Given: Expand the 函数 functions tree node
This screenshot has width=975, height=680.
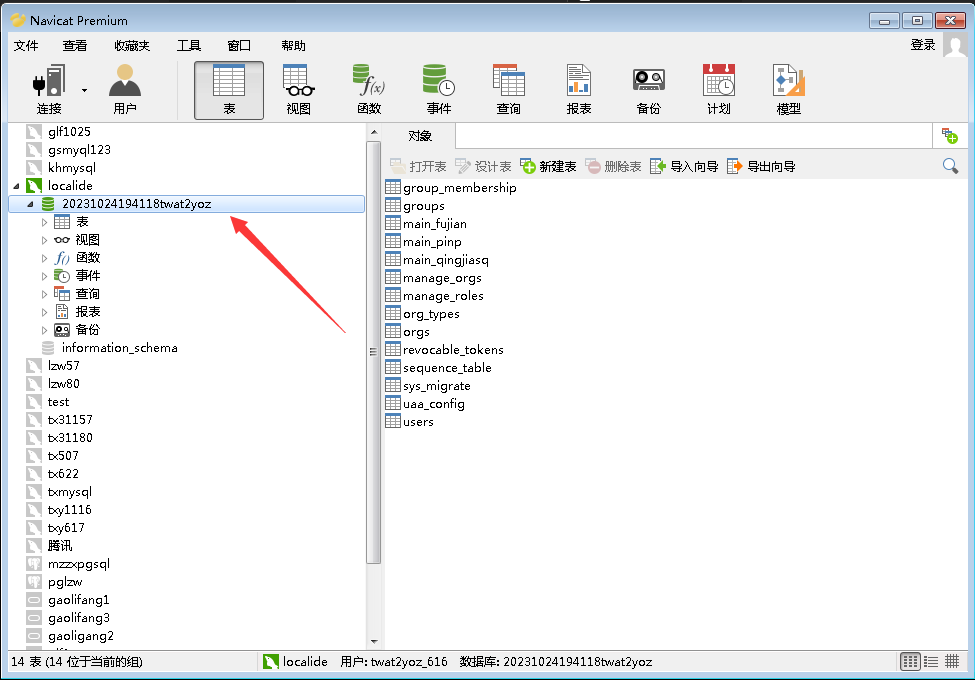Looking at the screenshot, I should click(44, 258).
